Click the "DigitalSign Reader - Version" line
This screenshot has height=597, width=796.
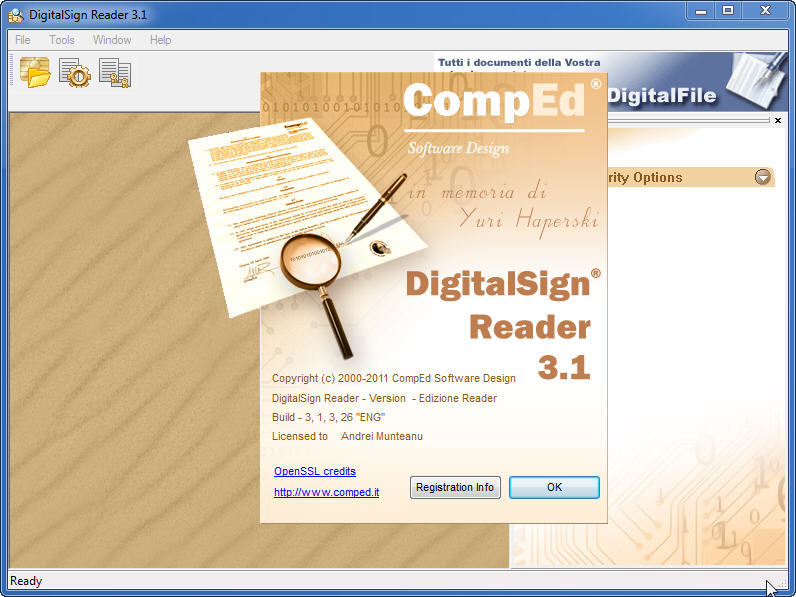point(384,399)
